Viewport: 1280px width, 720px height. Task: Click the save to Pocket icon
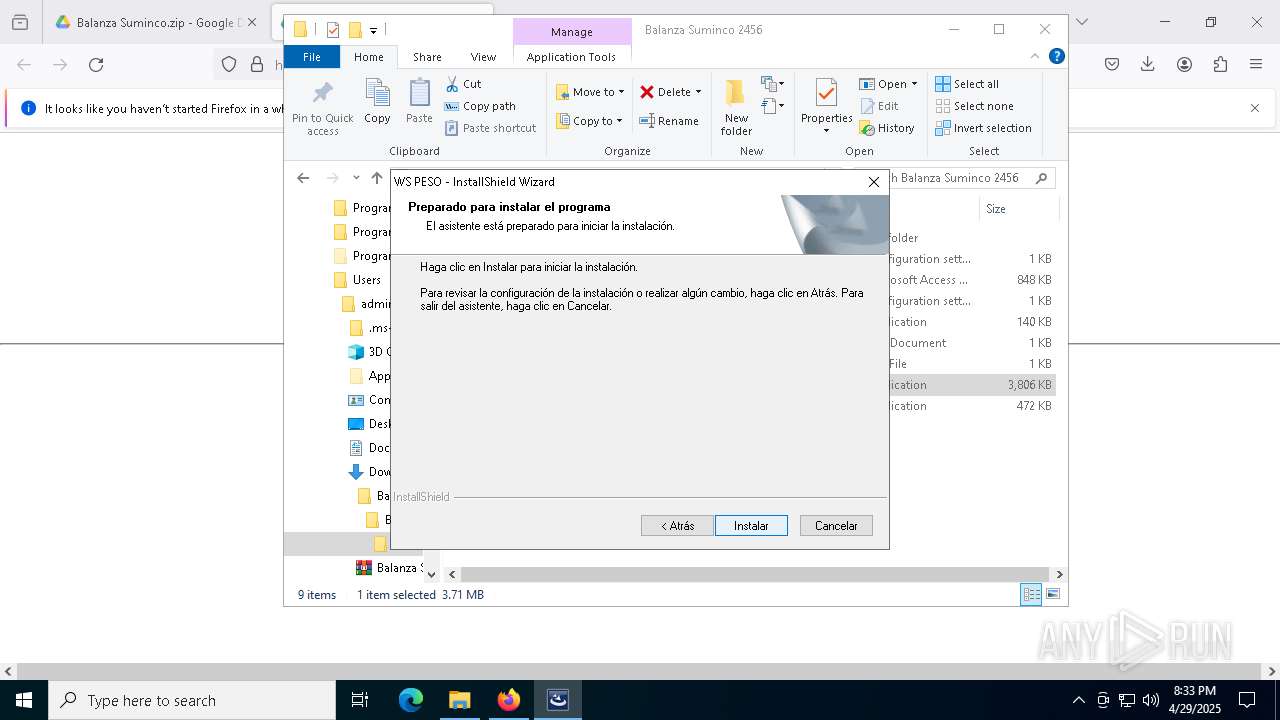(1112, 65)
